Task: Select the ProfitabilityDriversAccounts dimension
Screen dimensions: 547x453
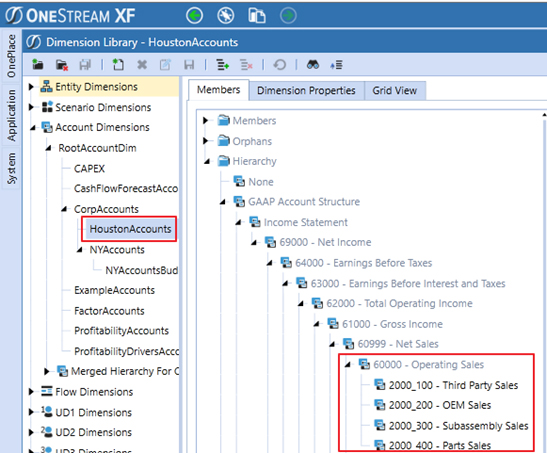Action: [126, 351]
